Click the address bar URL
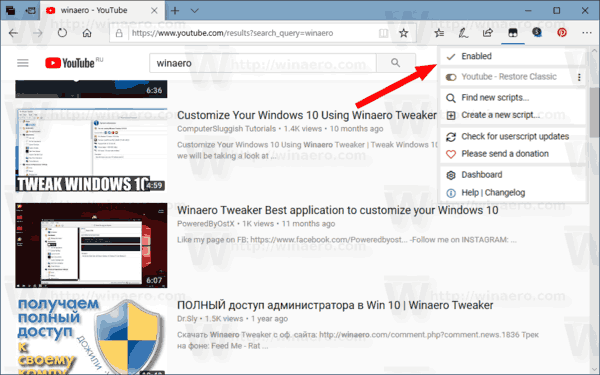 pyautogui.click(x=232, y=33)
